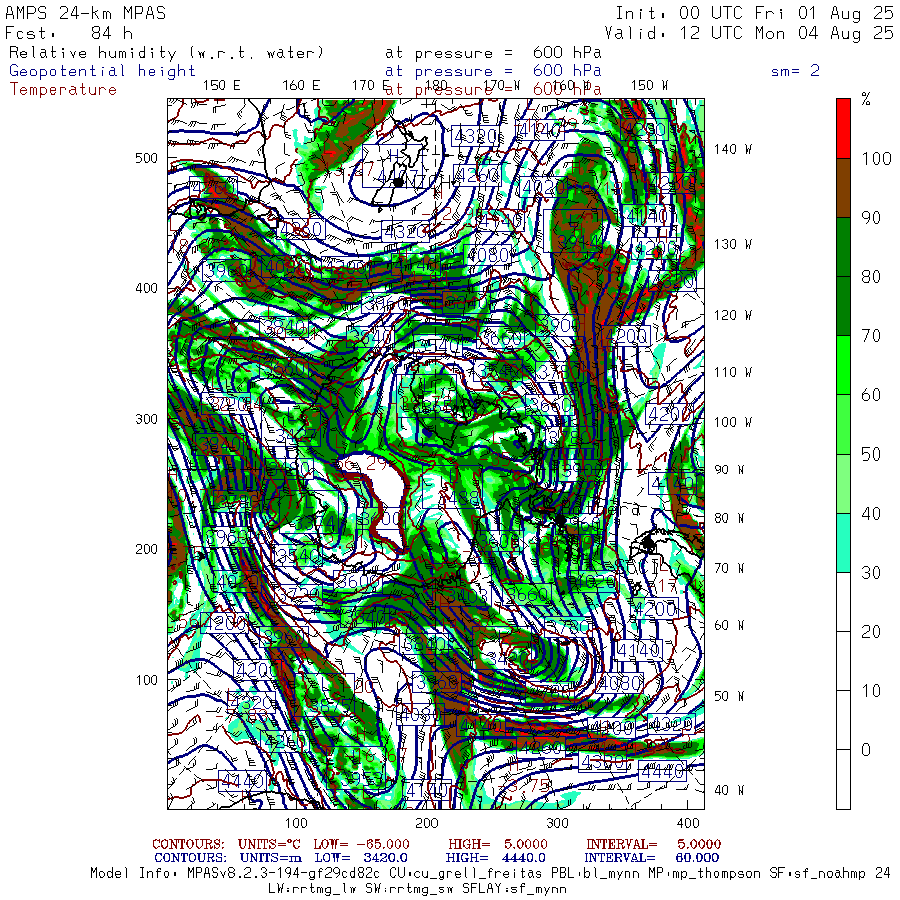Viewport: 900px width, 900px height.
Task: Click the '80 W' longitude label
Action: click(x=728, y=518)
